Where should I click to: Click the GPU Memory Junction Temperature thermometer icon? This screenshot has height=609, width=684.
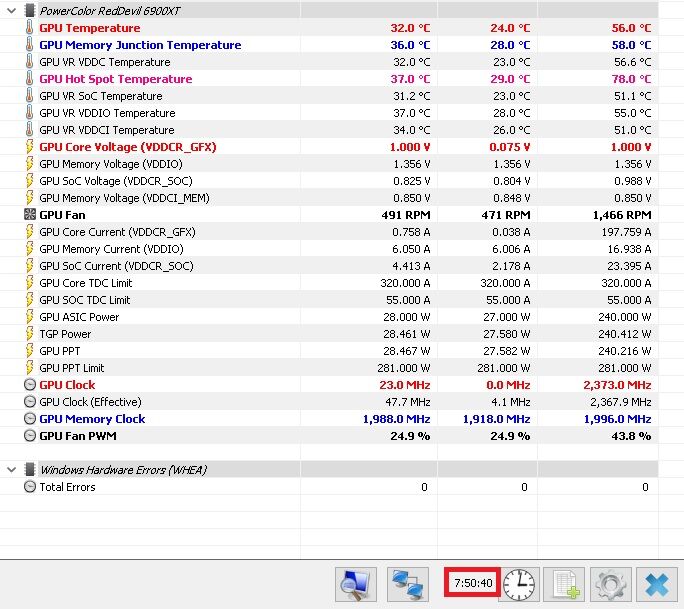point(29,44)
